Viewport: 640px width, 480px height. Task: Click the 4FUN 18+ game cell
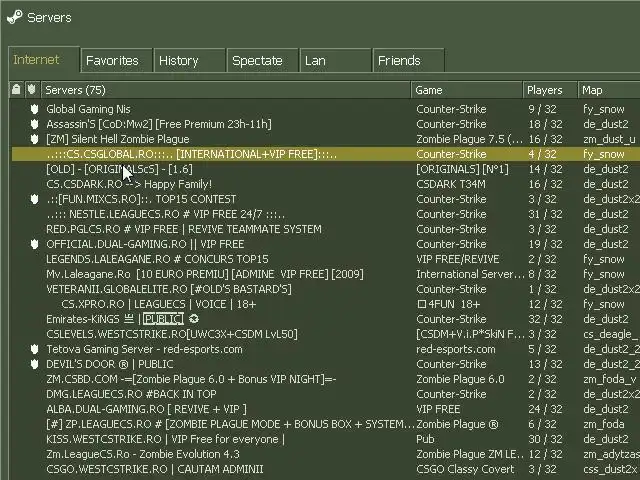click(449, 304)
